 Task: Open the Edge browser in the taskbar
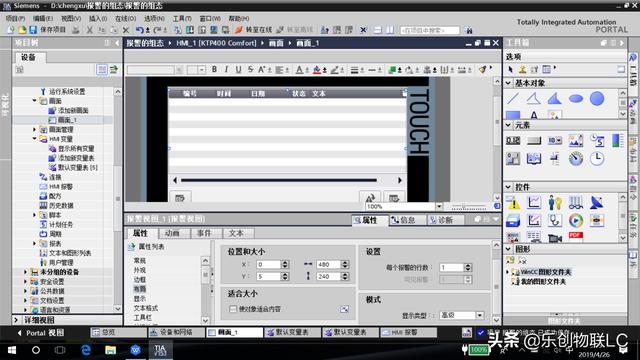pos(86,350)
